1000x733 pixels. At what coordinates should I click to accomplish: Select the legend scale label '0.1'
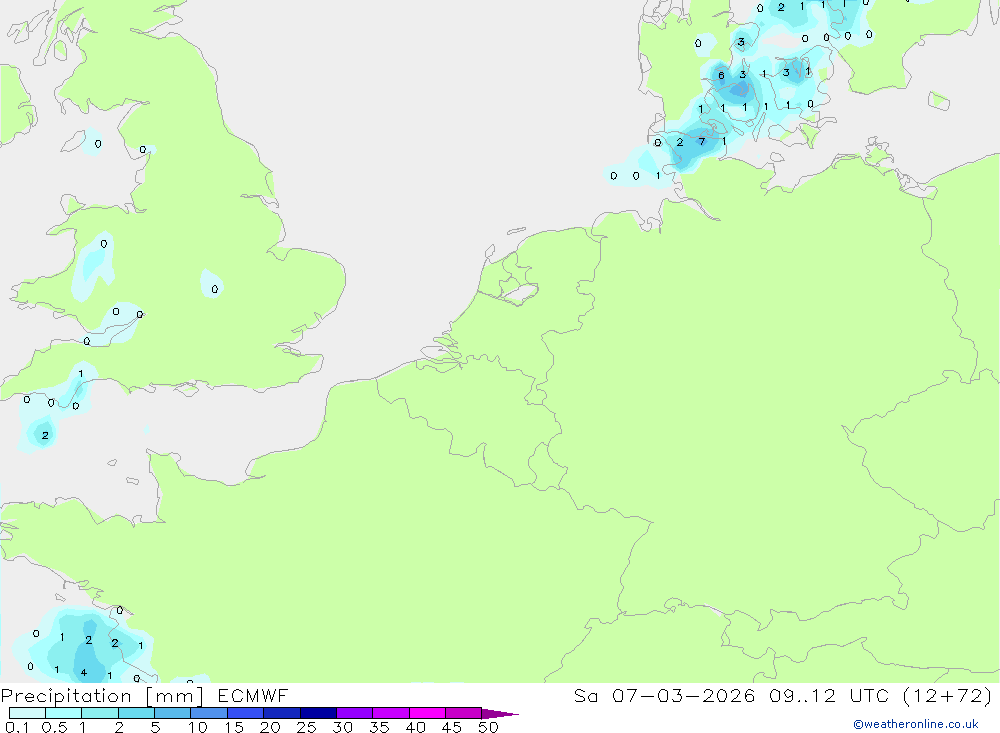coord(17,727)
